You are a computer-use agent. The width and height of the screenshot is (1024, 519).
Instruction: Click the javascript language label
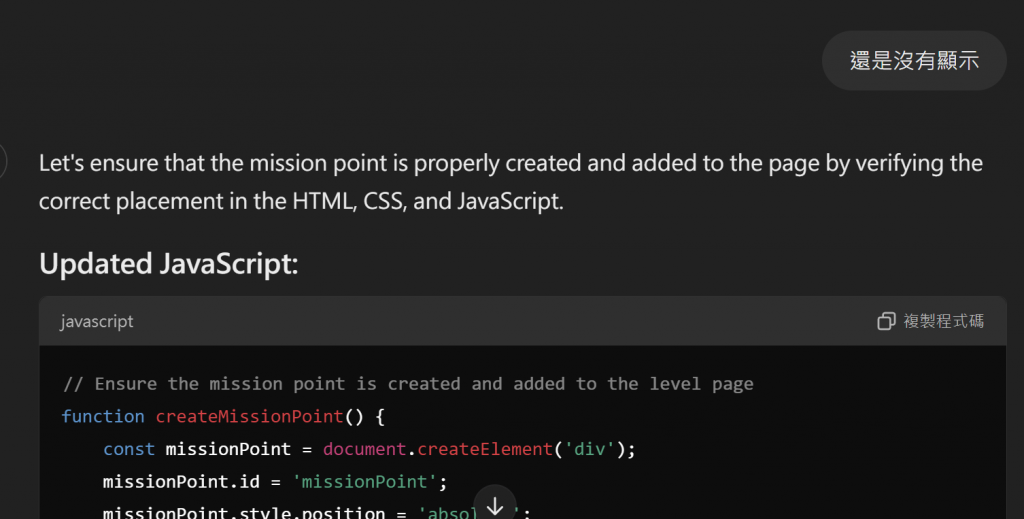[97, 321]
